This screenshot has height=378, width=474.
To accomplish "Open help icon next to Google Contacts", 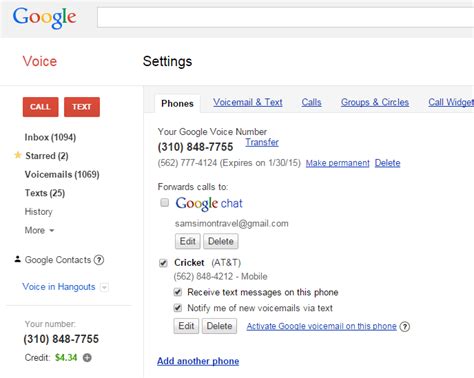I will click(99, 260).
